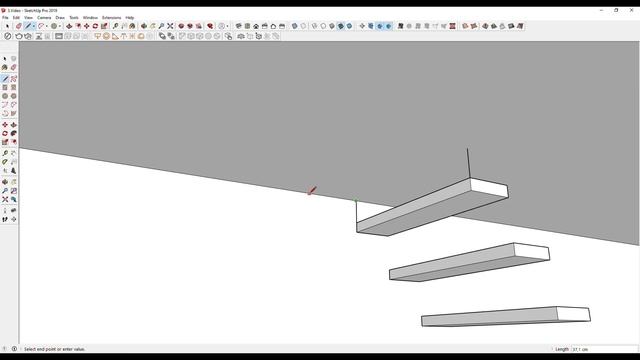Open 3D Warehouse from the top toolbar

point(181,26)
